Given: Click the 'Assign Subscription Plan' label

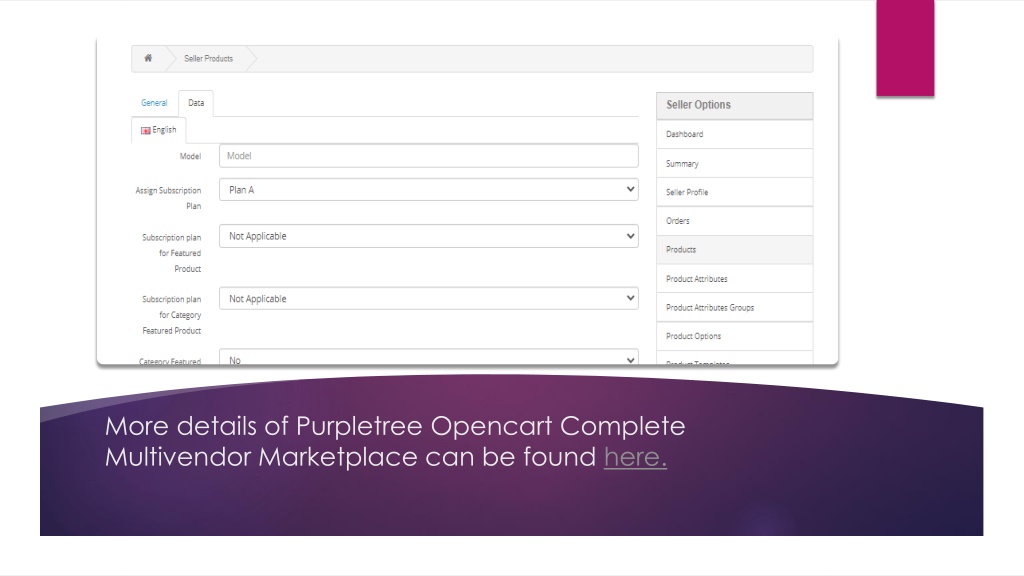Looking at the screenshot, I should tap(168, 198).
